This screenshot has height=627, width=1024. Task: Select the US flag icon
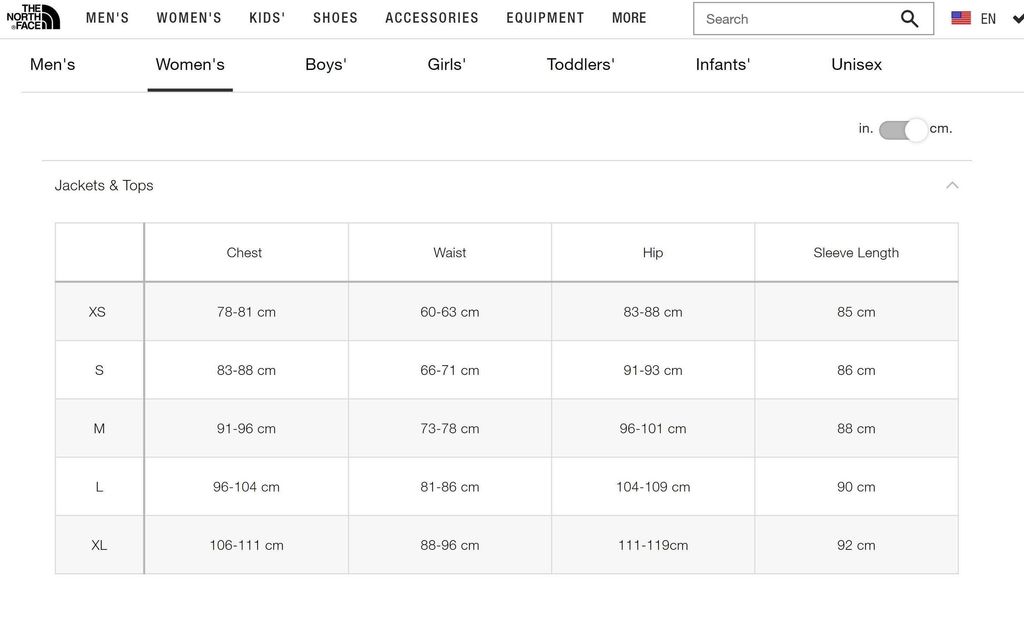coord(960,17)
